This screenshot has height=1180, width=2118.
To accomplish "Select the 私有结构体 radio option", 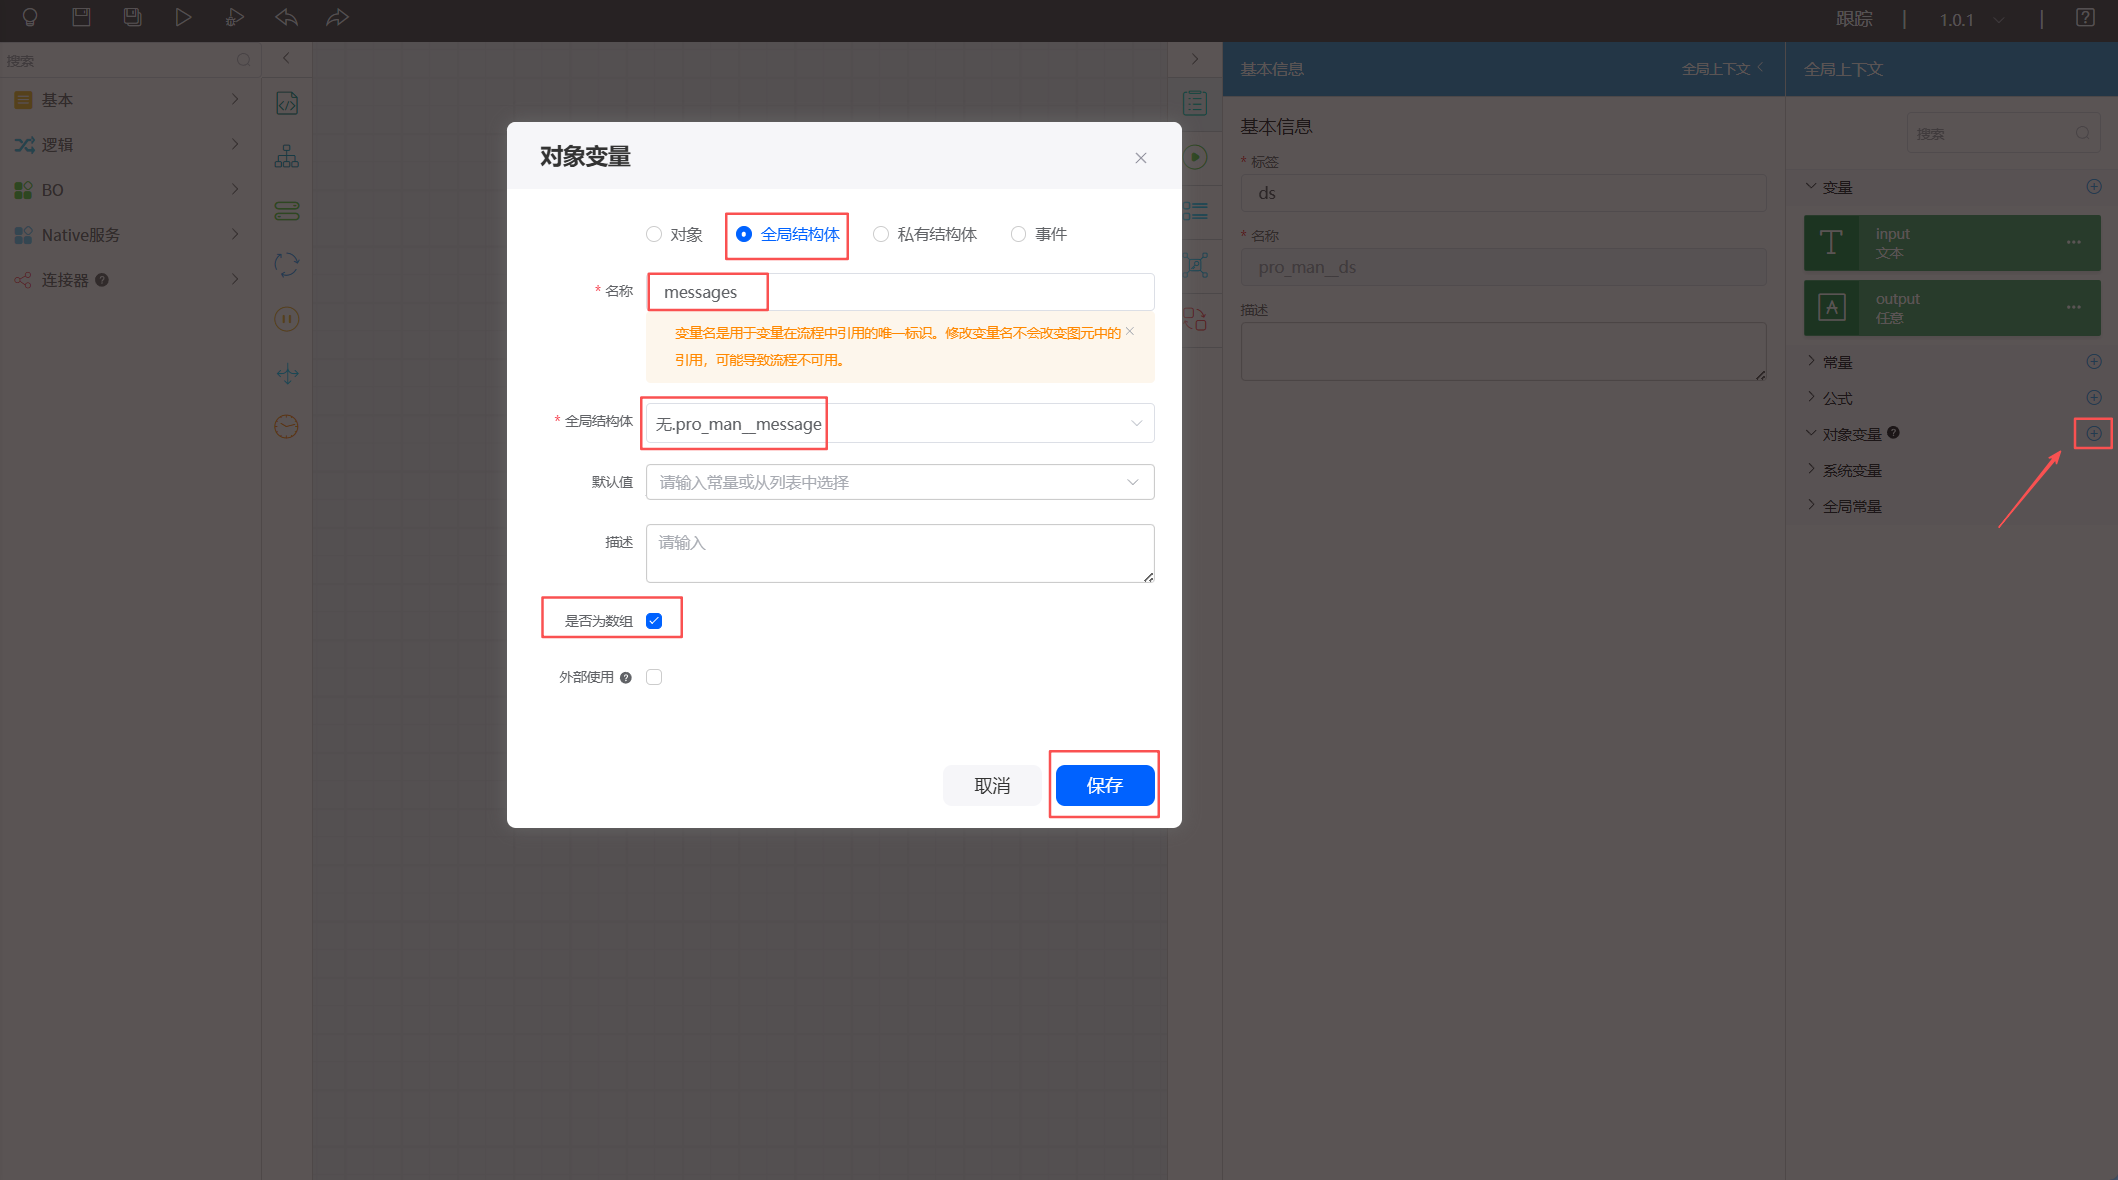I will [881, 234].
